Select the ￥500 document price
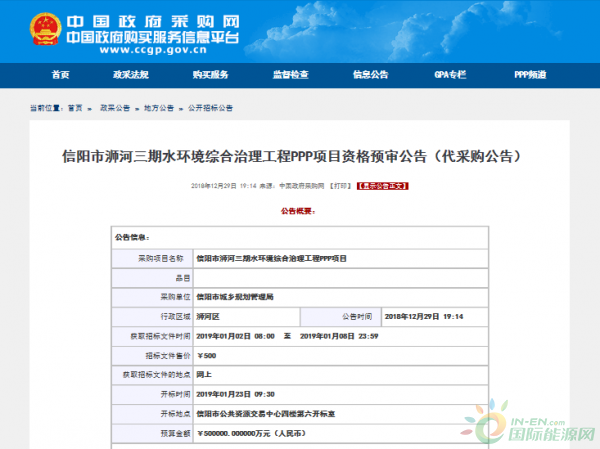Screen dimensions: 600x449 tap(207, 356)
